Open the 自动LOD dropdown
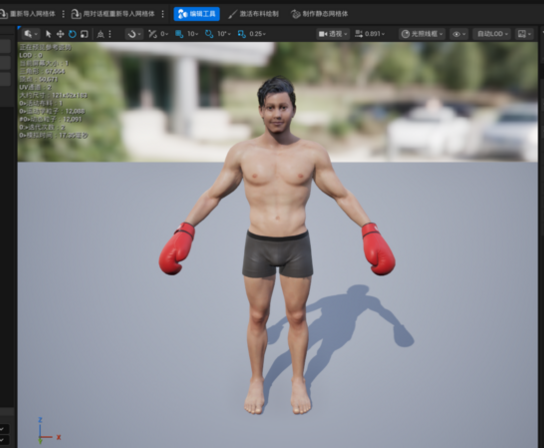544x448 pixels. click(x=492, y=34)
